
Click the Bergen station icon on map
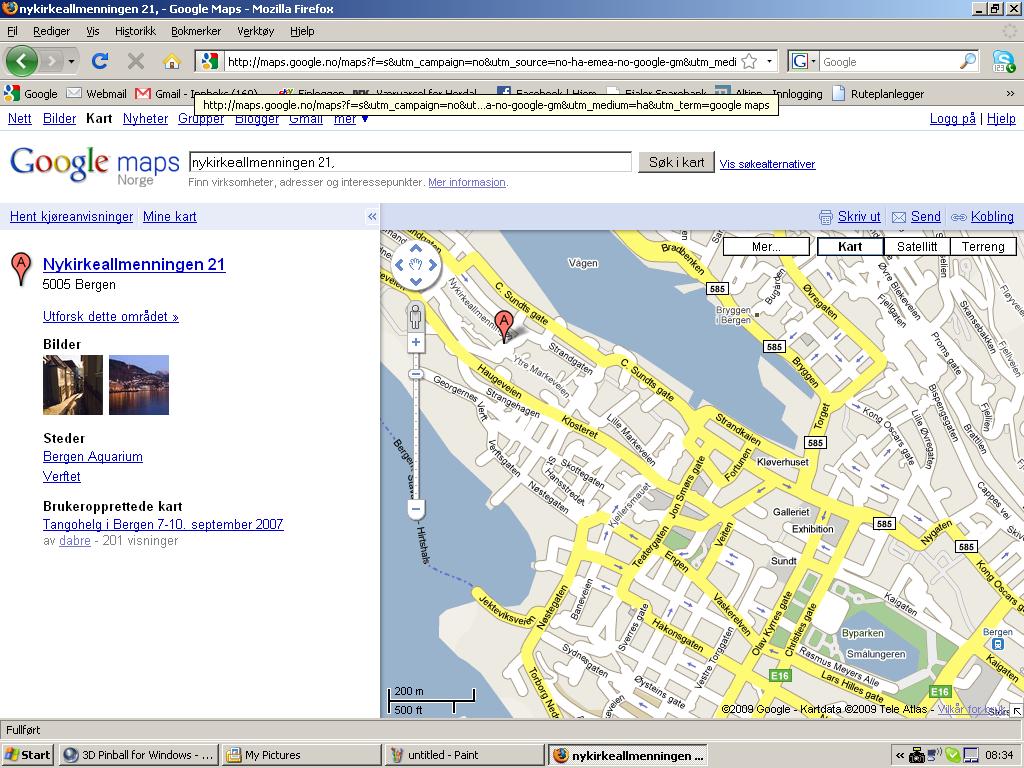coord(997,644)
